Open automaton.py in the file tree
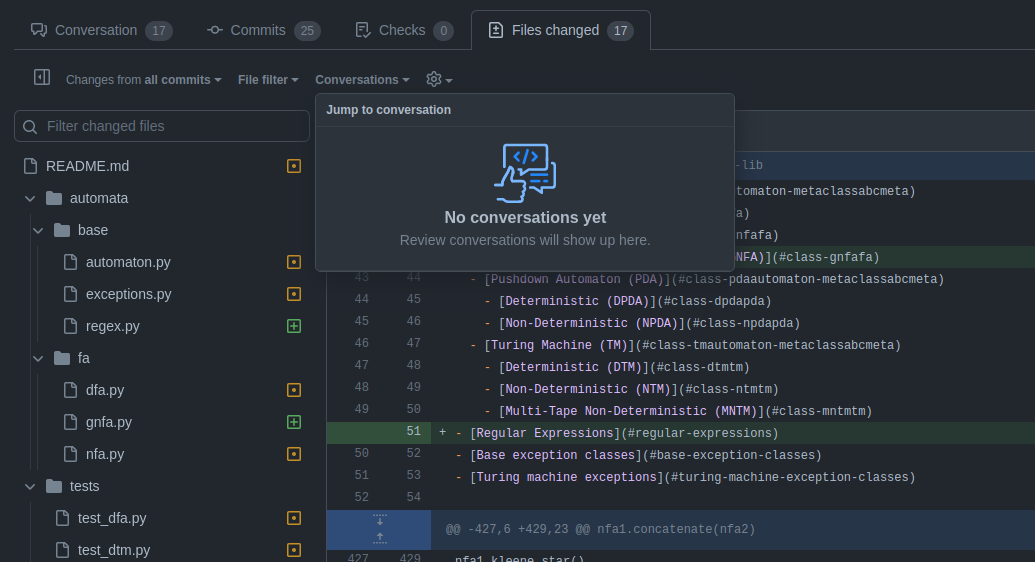The height and width of the screenshot is (562, 1035). click(x=128, y=262)
